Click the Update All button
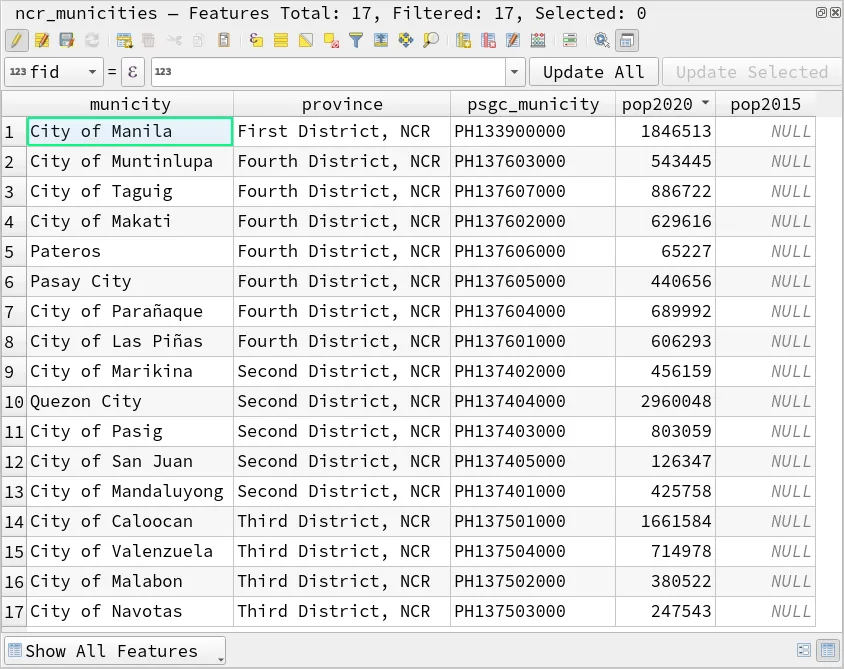 593,71
